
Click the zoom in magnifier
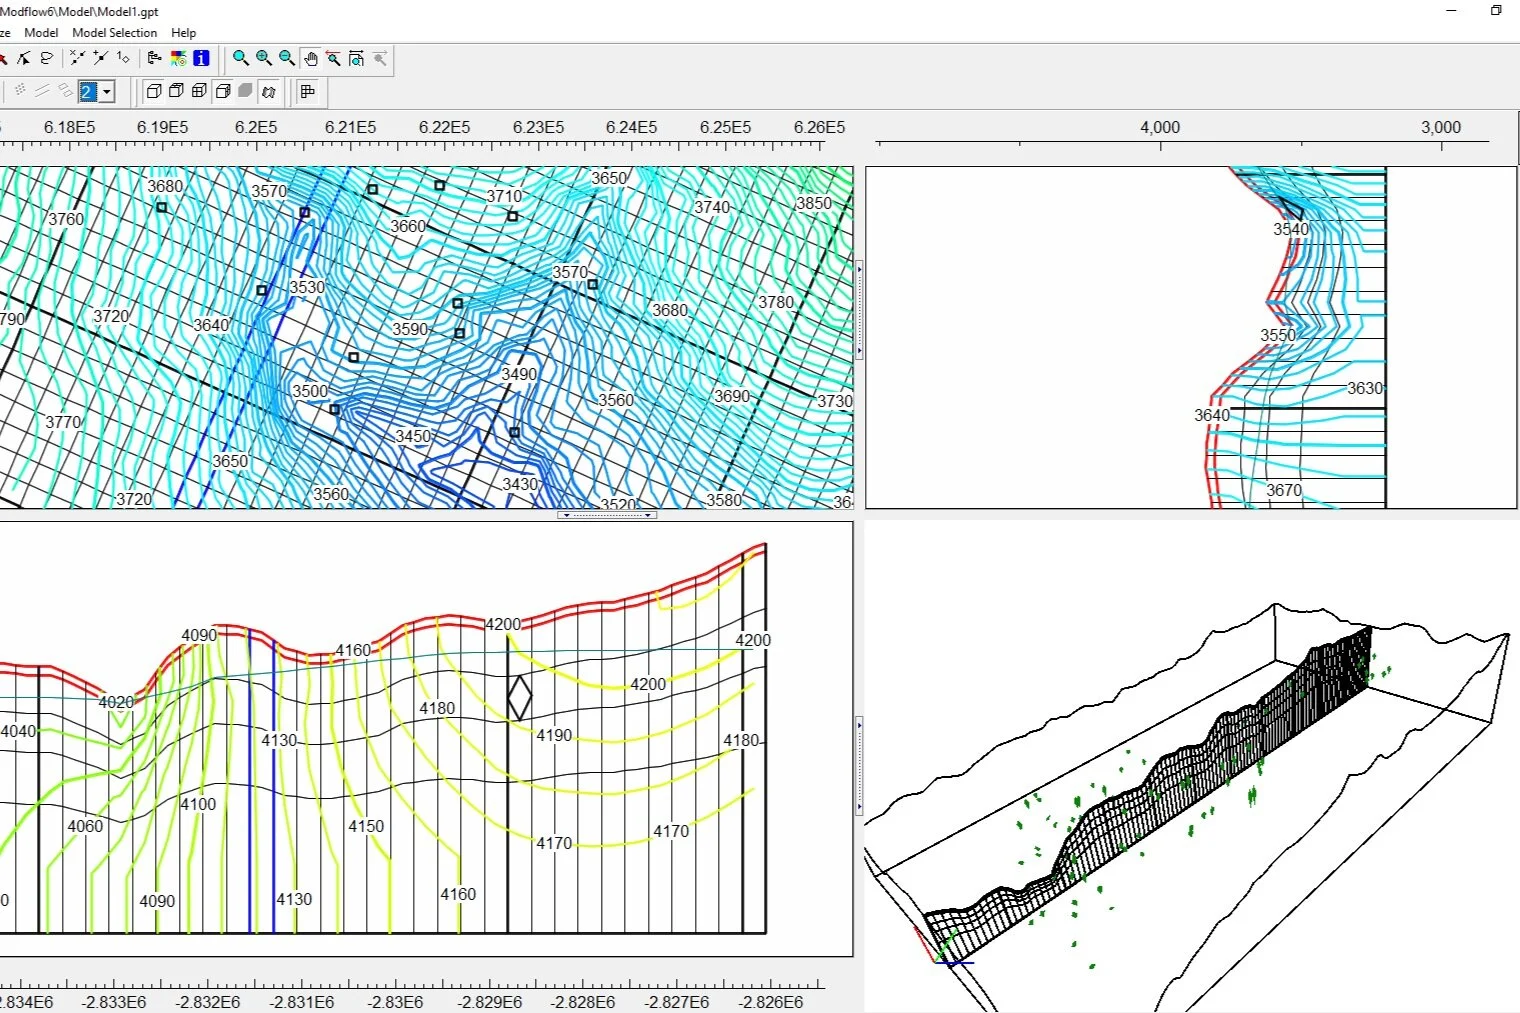tap(264, 59)
